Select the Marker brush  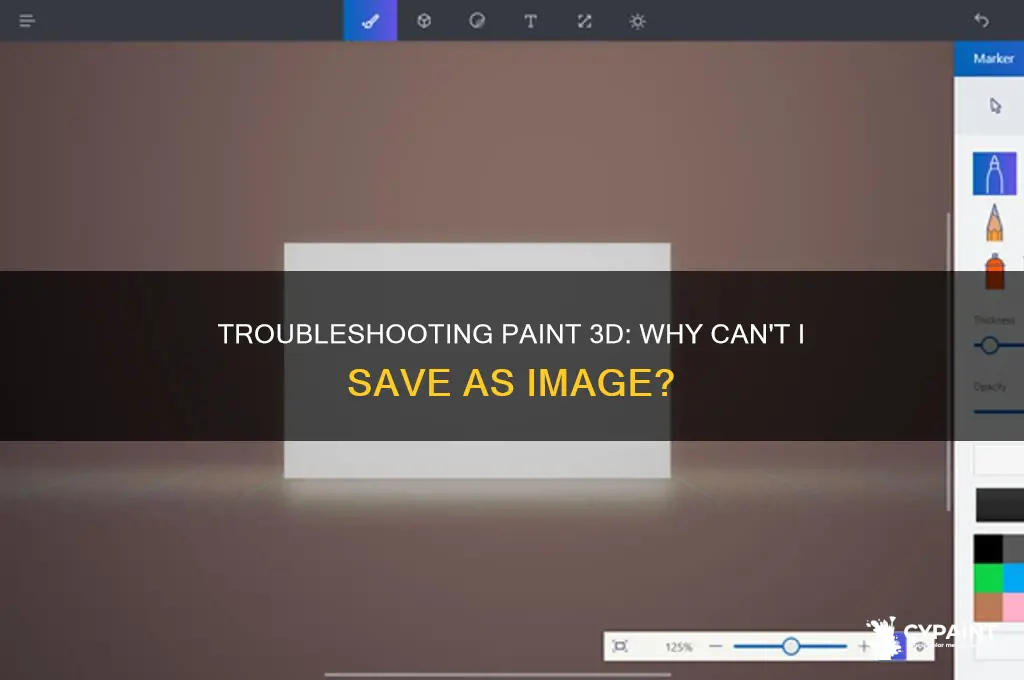coord(994,174)
